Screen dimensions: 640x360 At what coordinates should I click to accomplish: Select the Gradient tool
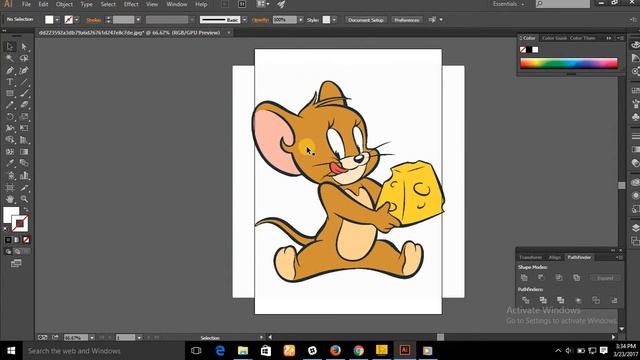[24, 152]
